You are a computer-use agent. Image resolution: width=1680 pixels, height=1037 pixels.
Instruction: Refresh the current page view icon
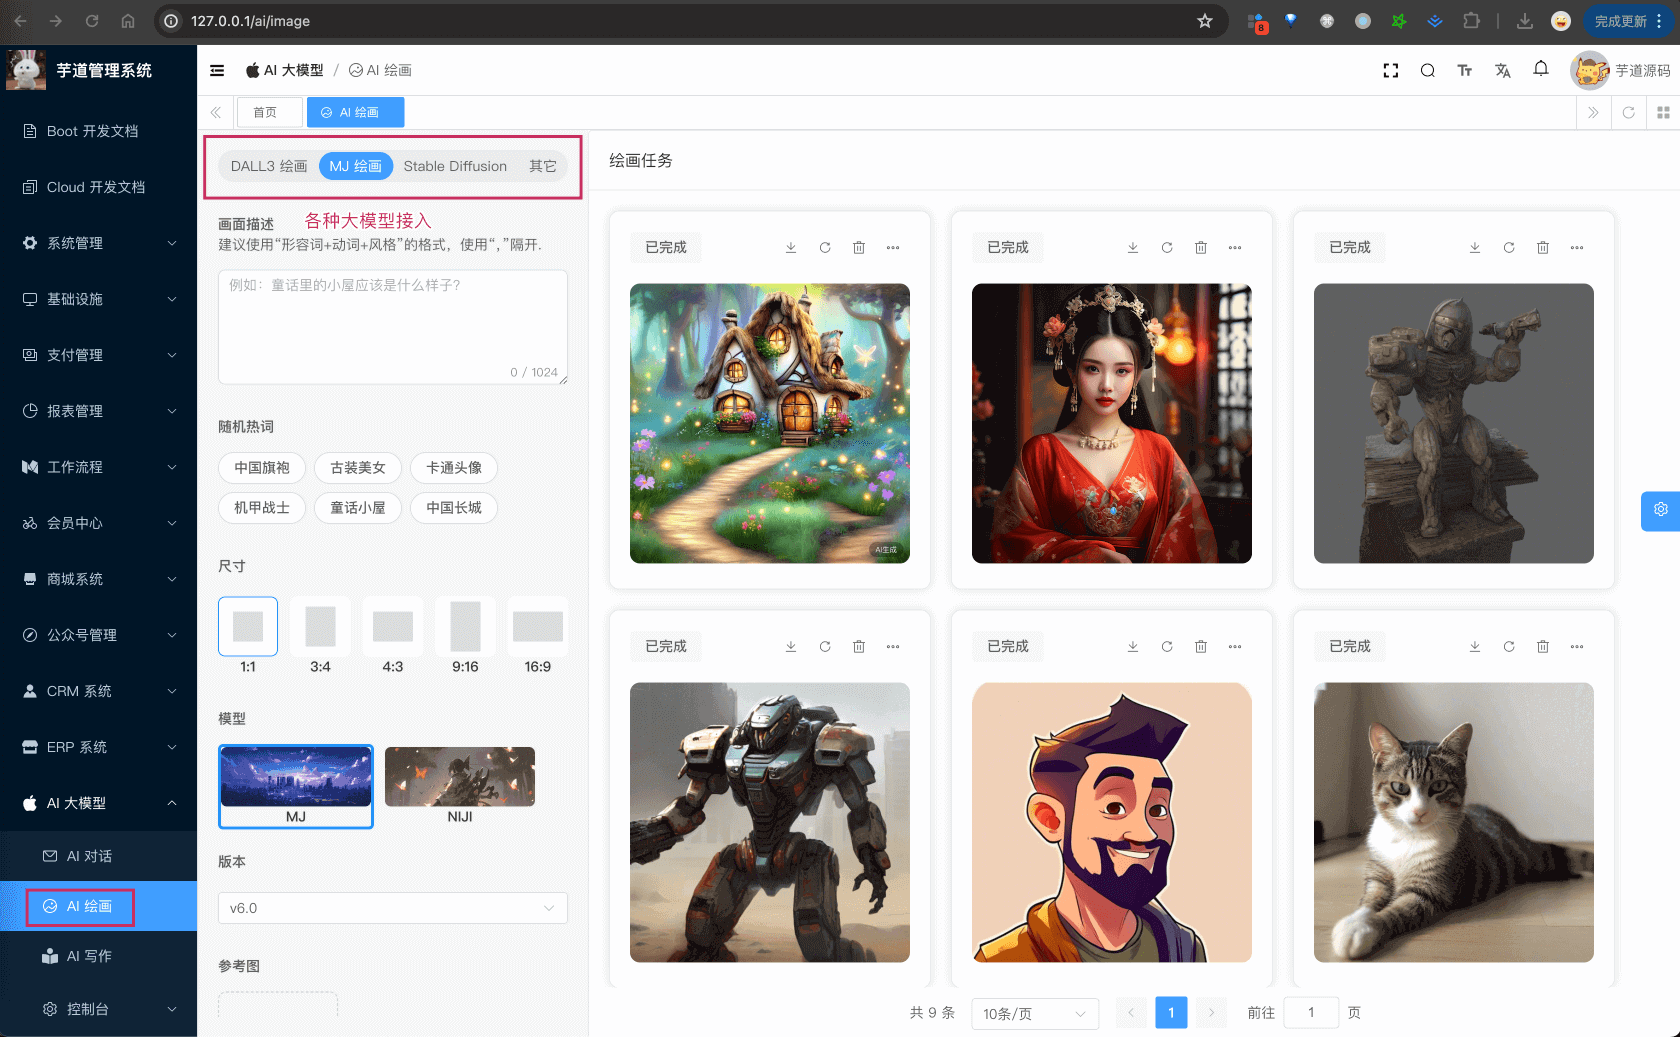[1628, 112]
